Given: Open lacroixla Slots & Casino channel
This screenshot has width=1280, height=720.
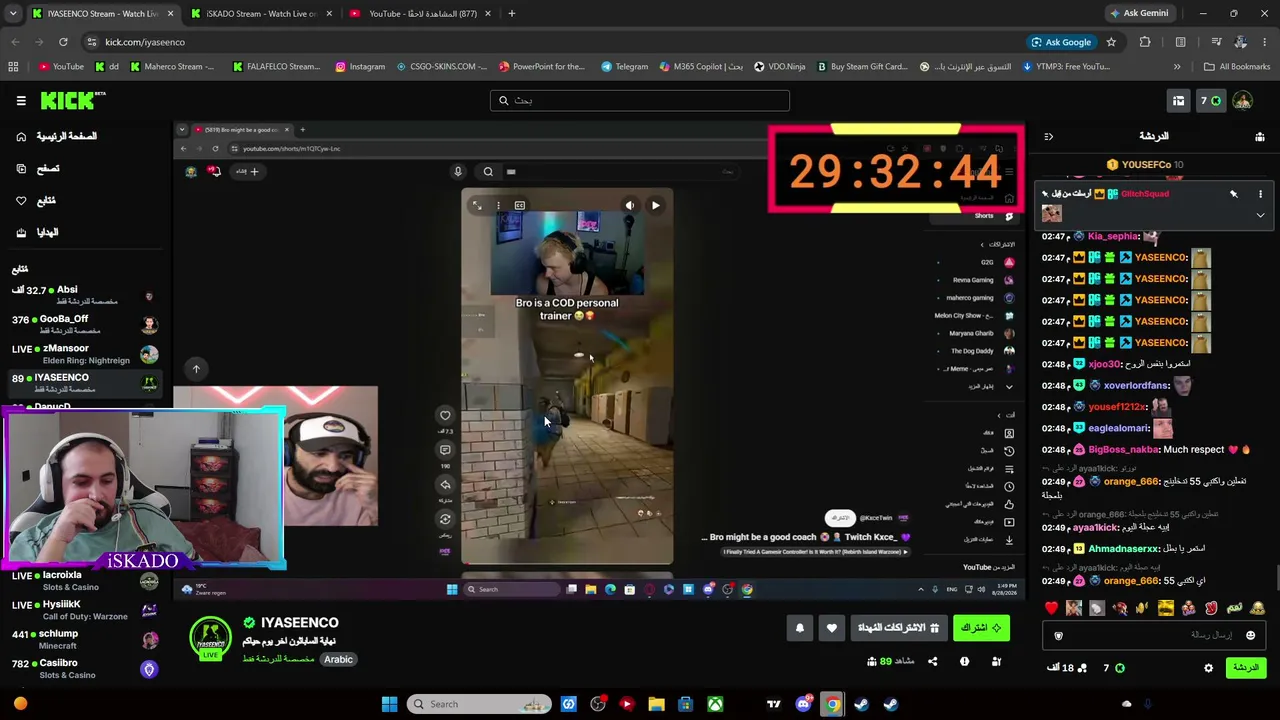Looking at the screenshot, I should click(x=85, y=581).
